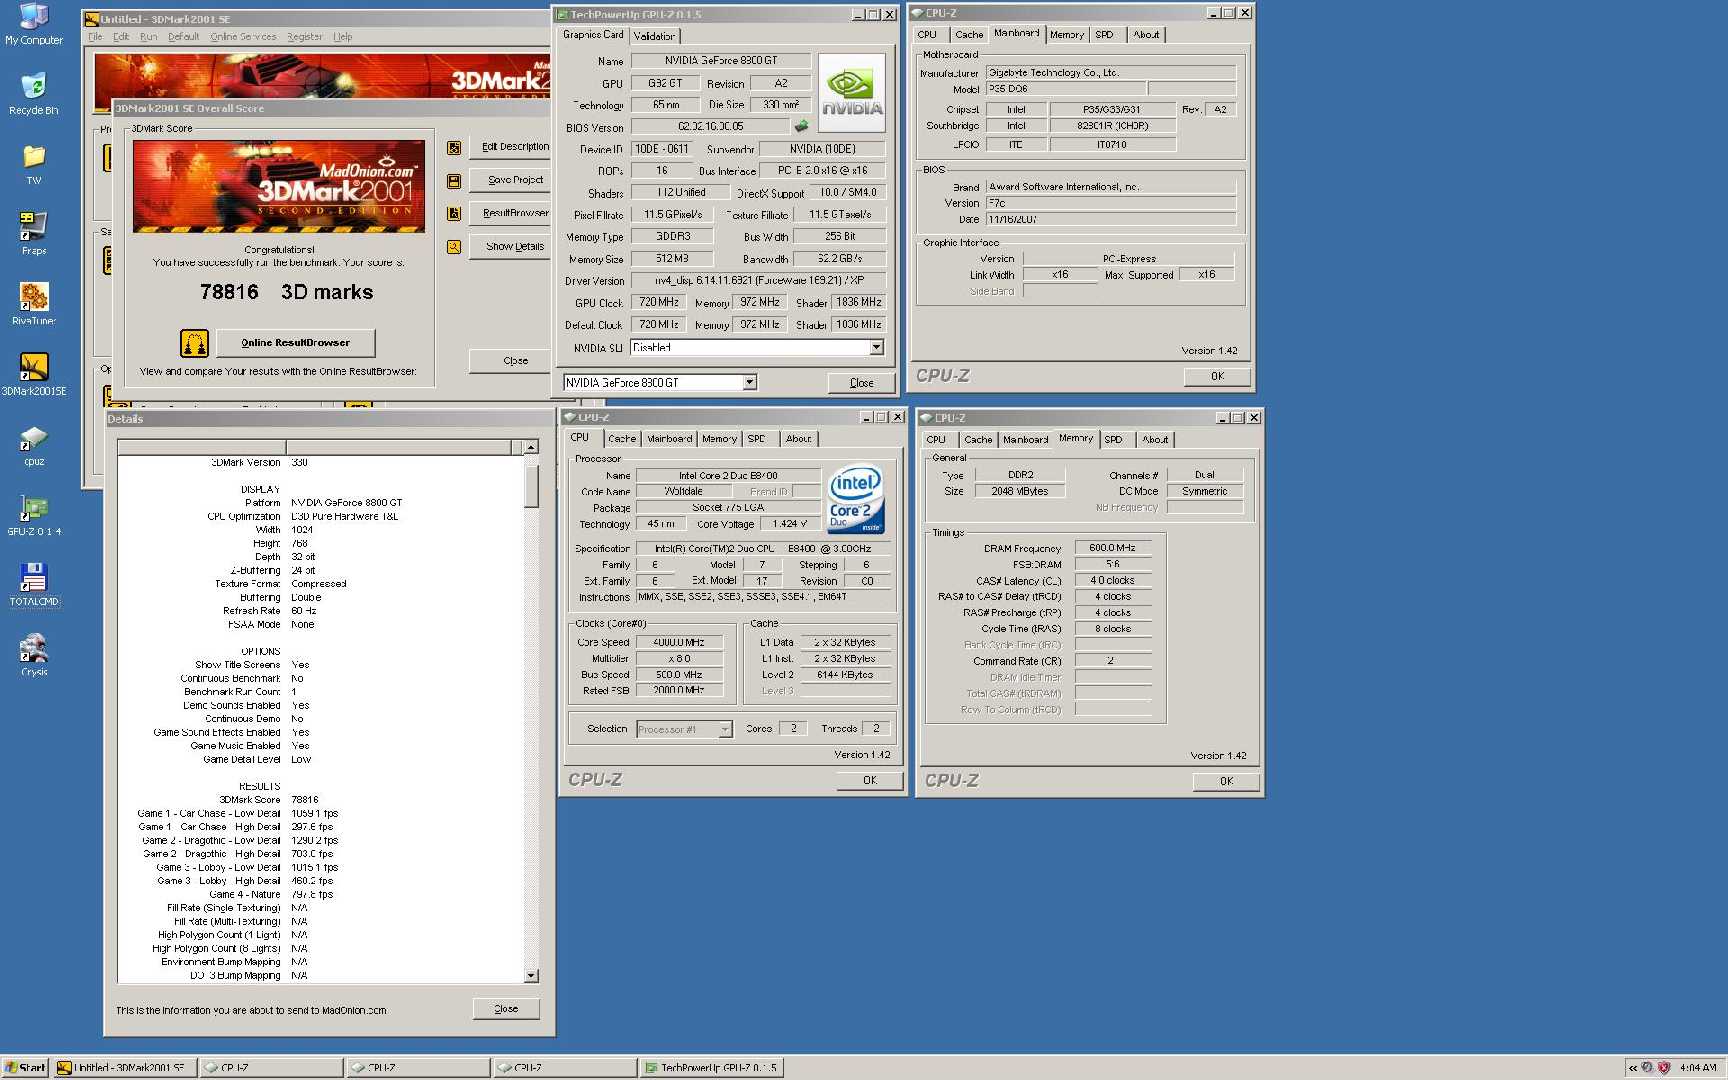This screenshot has width=1728, height=1080.
Task: Launch the cpuz desktop shortcut
Action: click(34, 445)
